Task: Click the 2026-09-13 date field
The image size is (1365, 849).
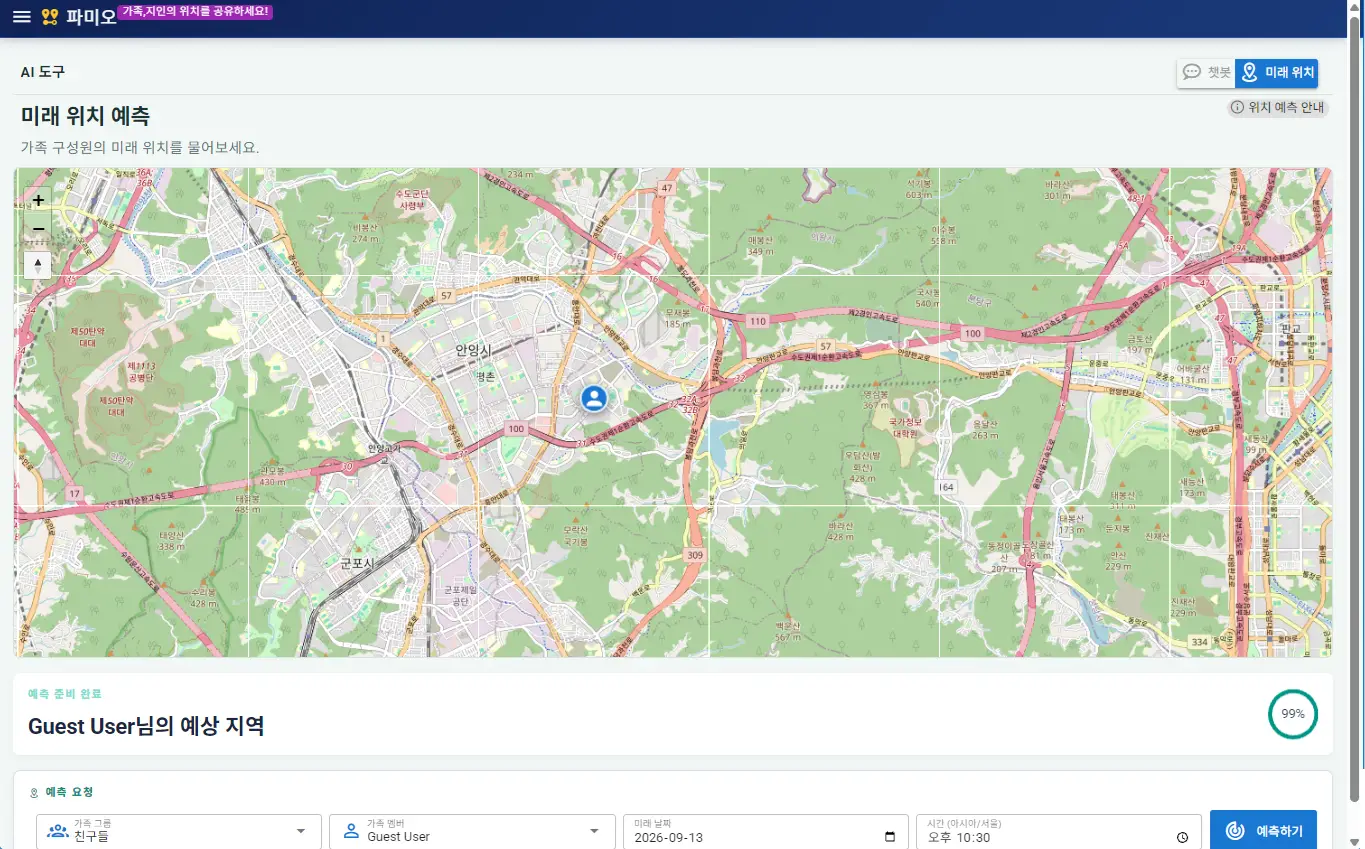Action: click(766, 832)
